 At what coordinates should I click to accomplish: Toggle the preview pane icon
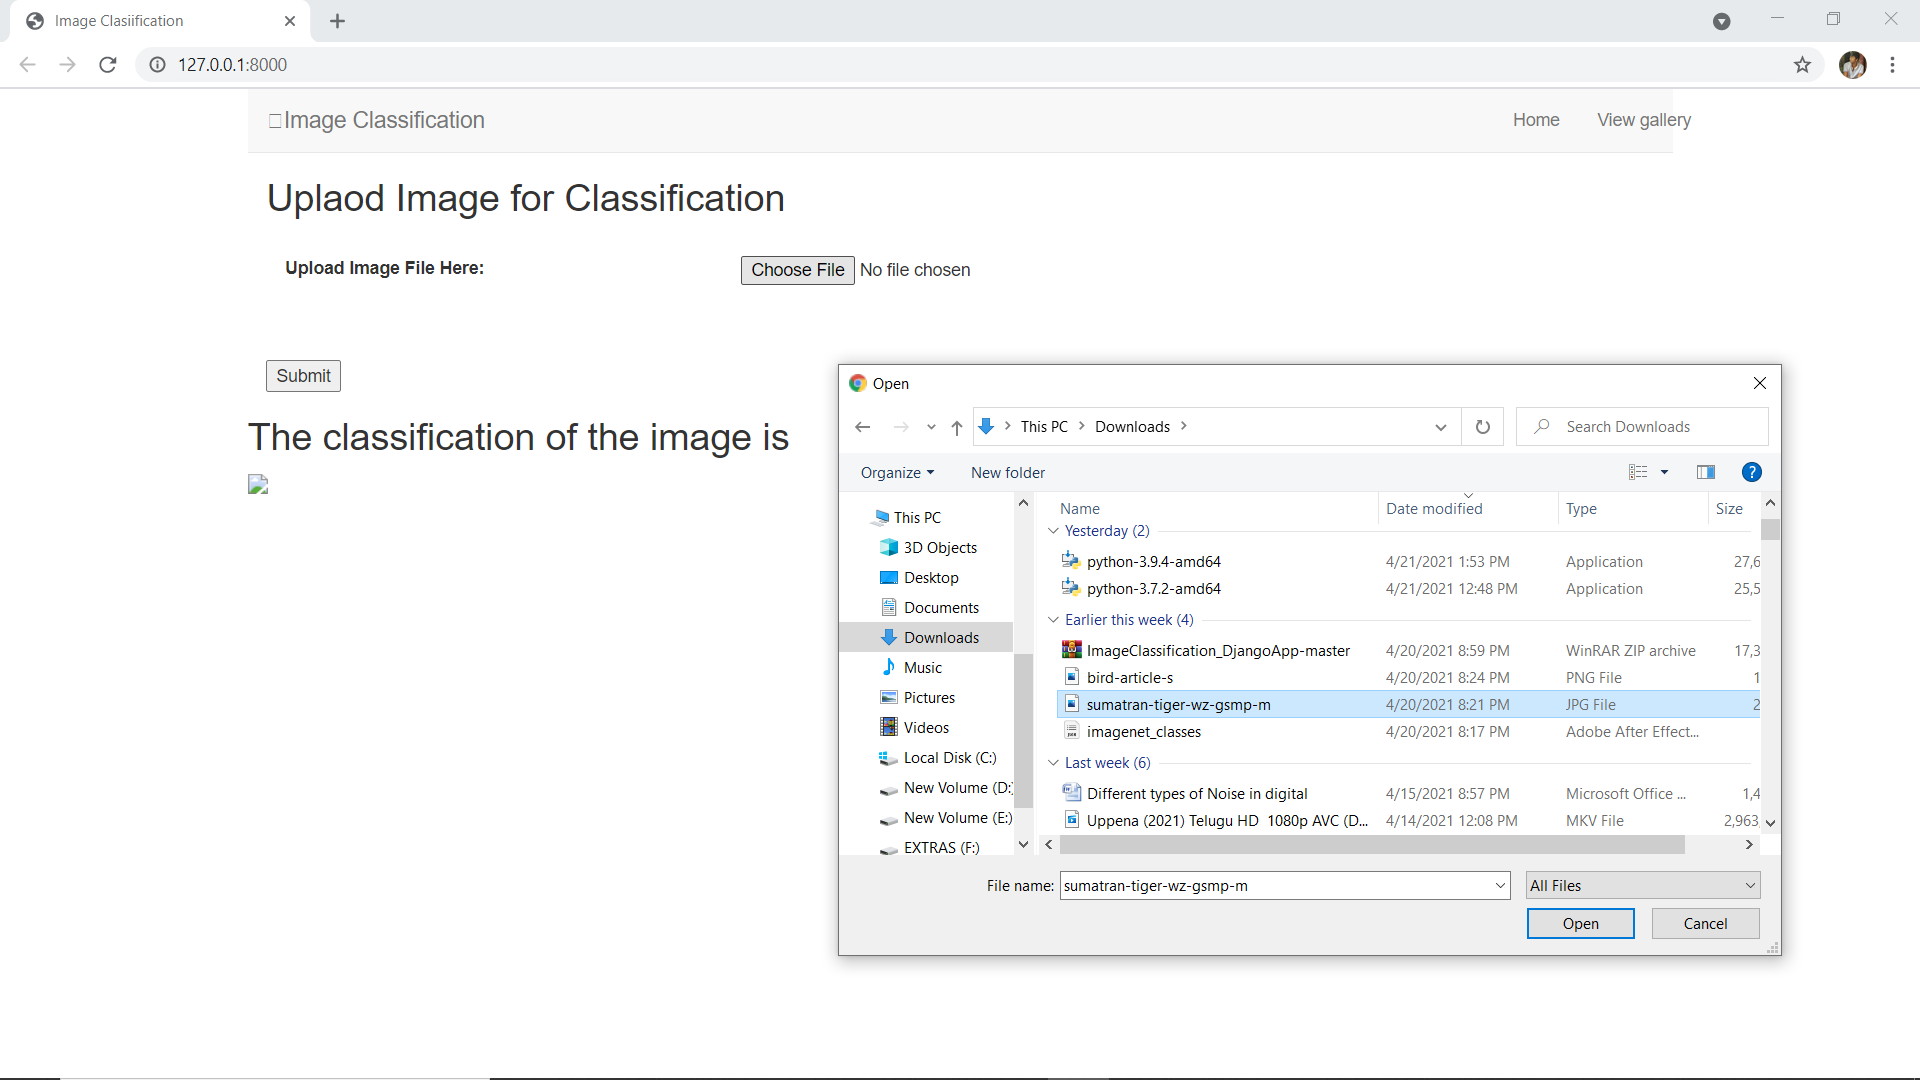pos(1706,472)
